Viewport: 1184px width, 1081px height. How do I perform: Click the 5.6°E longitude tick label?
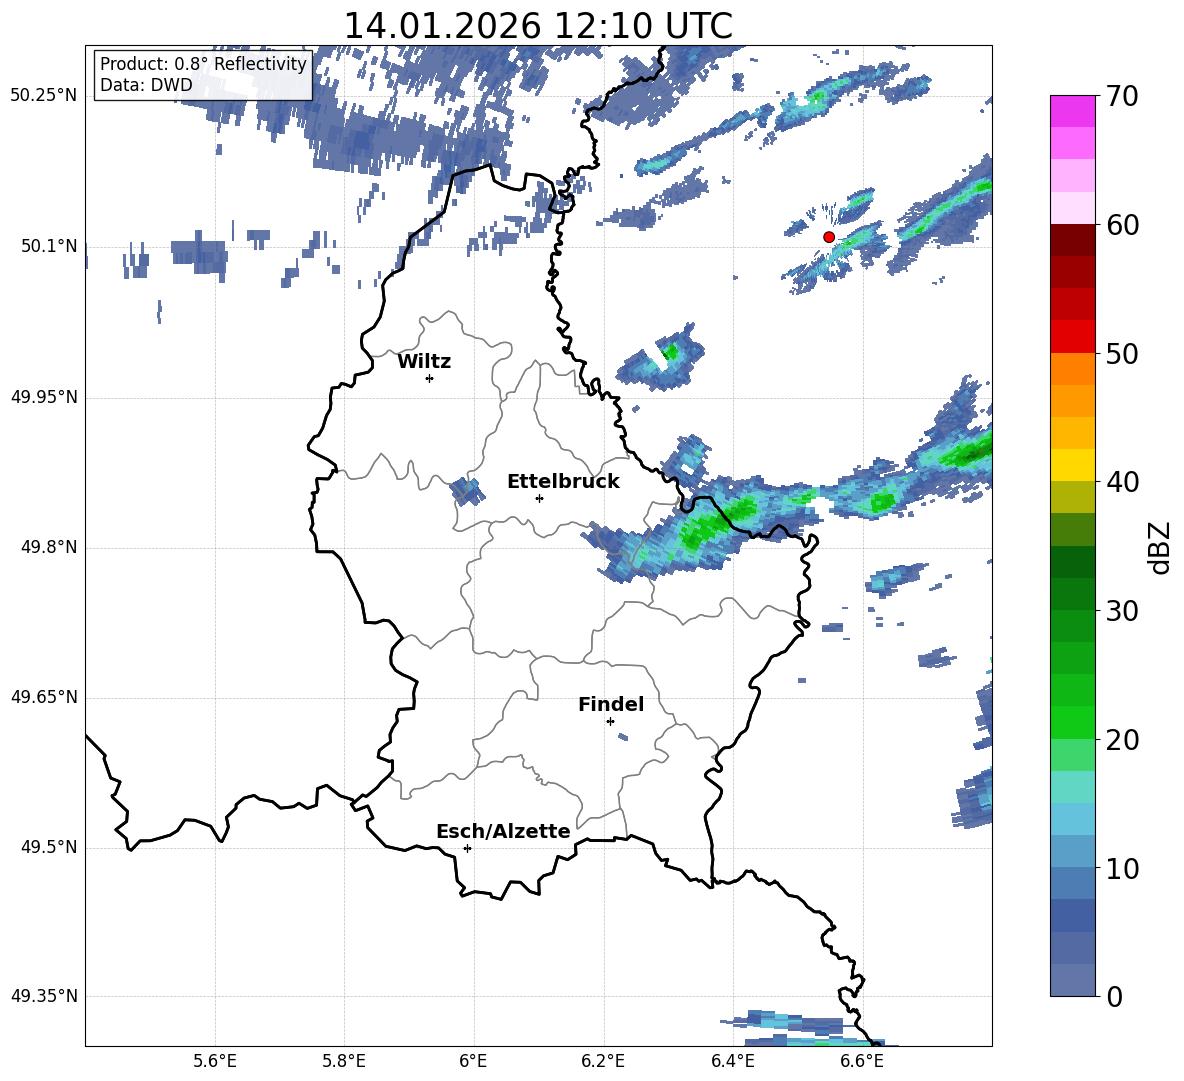[215, 1061]
